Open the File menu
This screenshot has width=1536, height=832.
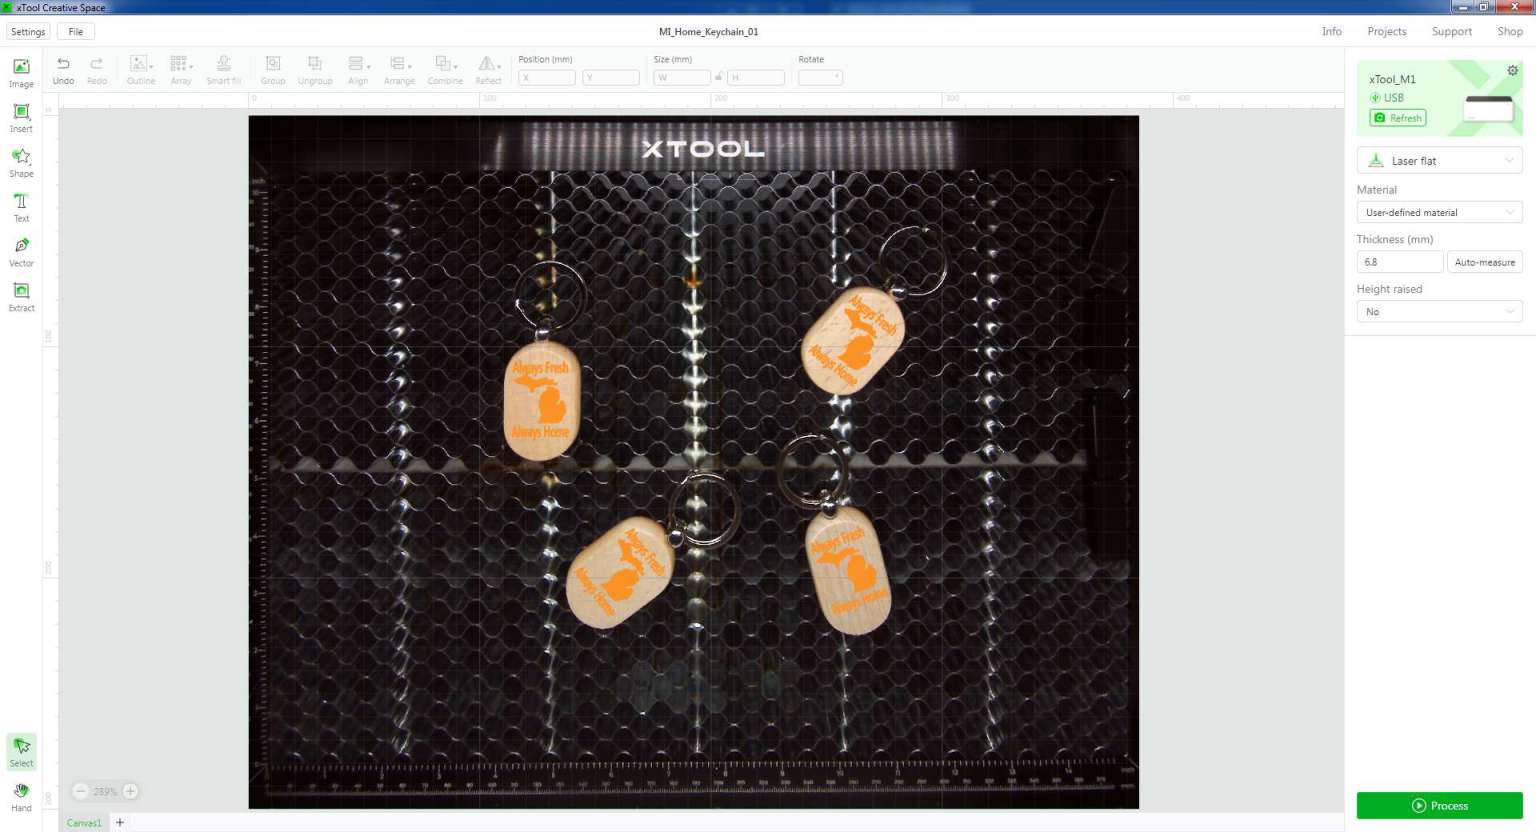click(76, 32)
